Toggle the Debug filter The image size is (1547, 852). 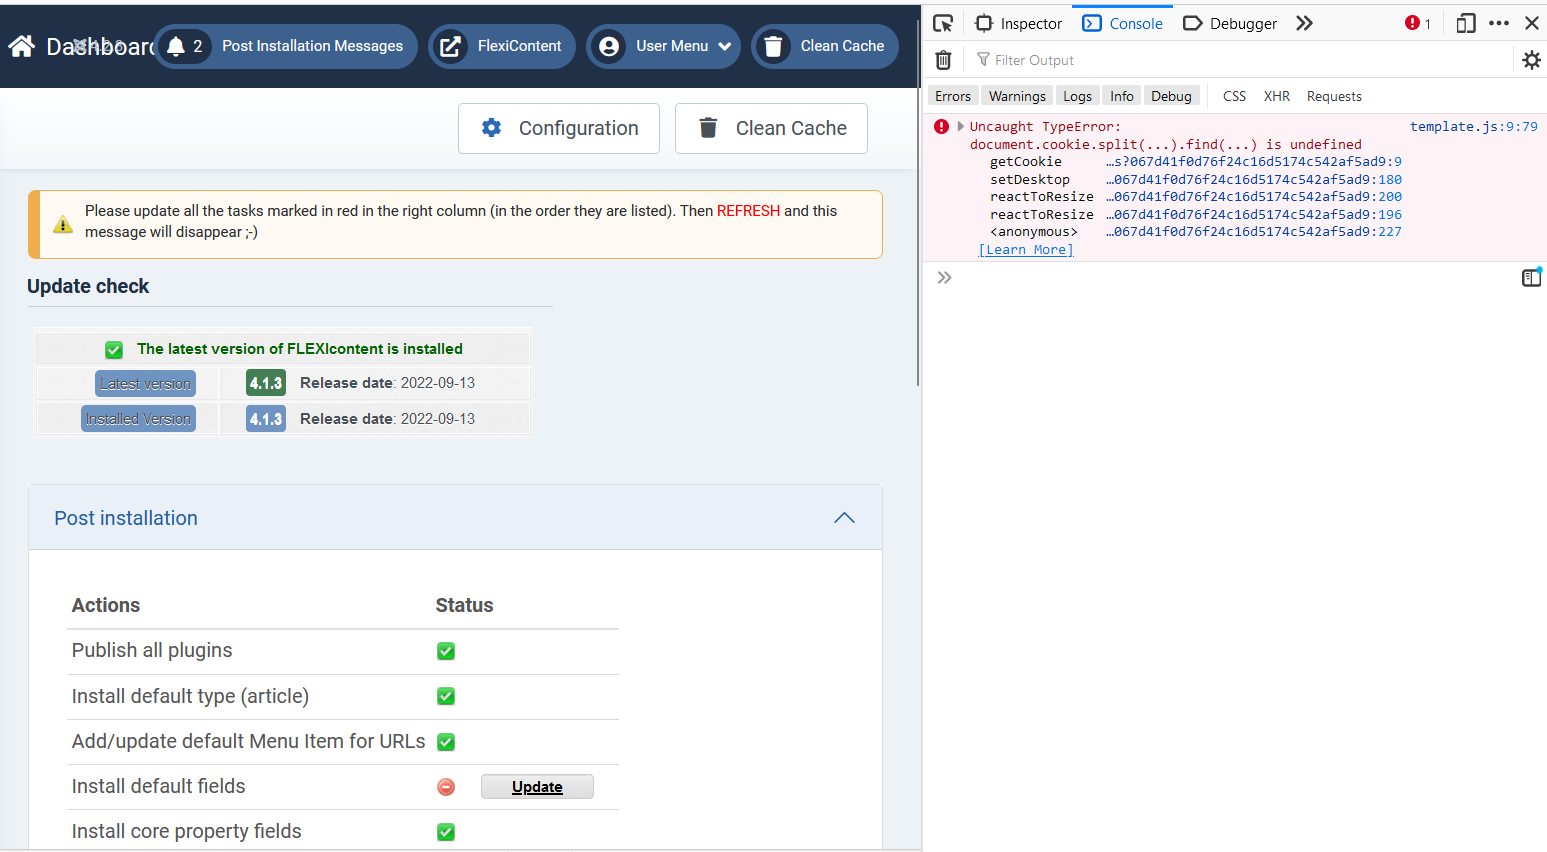[x=1171, y=96]
